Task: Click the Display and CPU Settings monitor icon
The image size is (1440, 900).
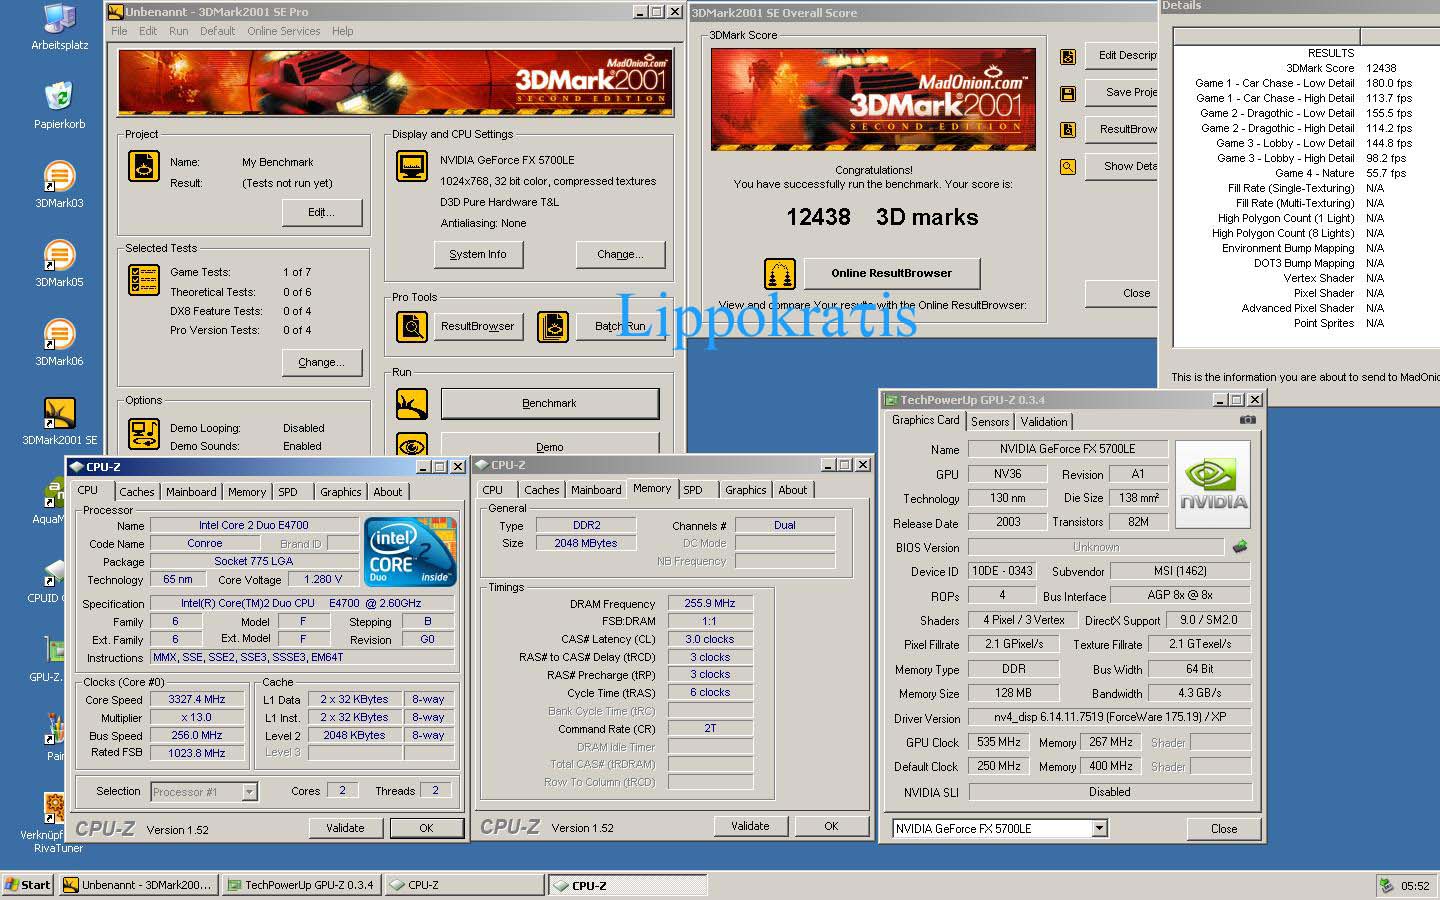Action: pos(412,166)
